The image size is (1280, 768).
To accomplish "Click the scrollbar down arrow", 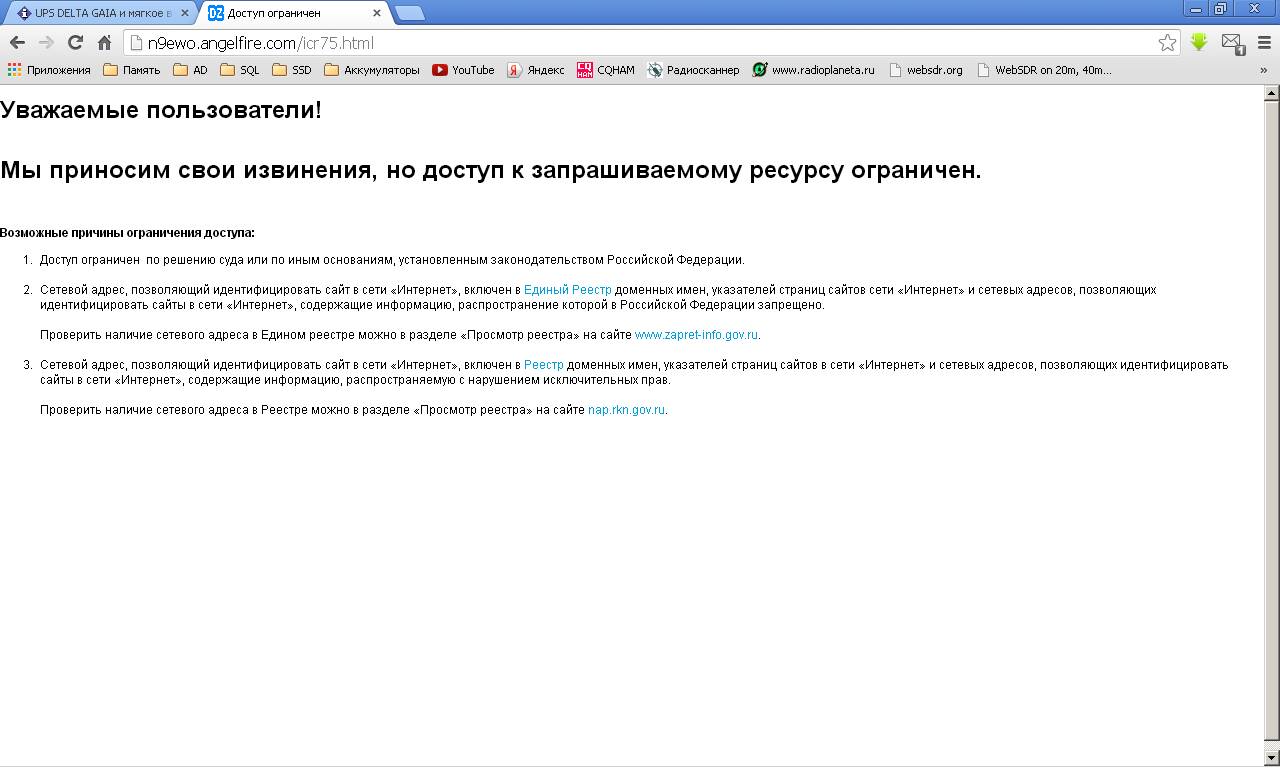I will click(x=1272, y=758).
